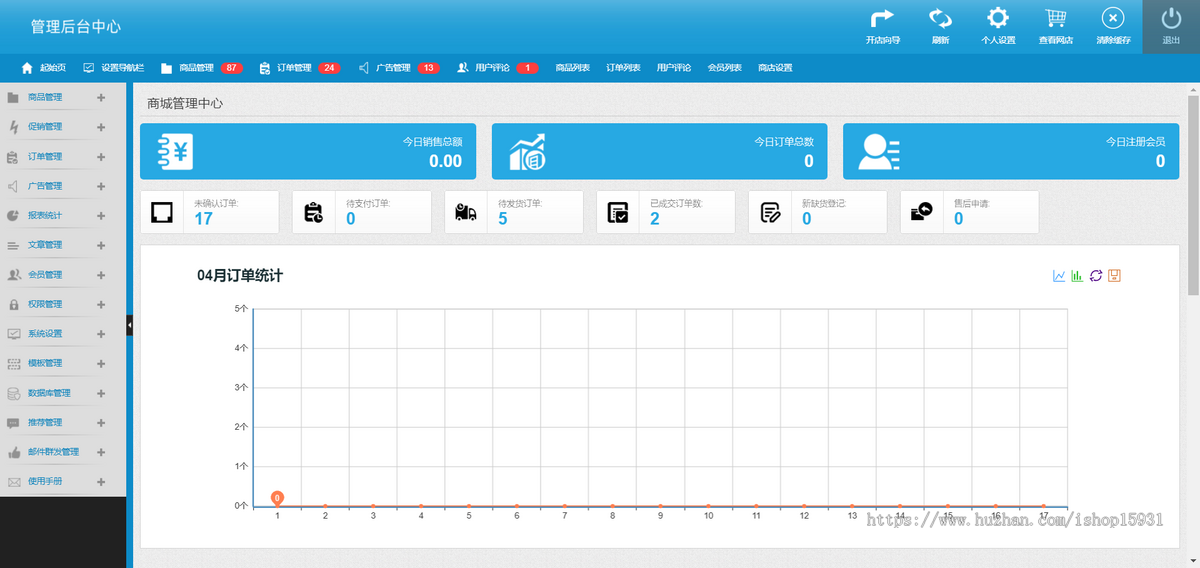Viewport: 1200px width, 568px height.
Task: Open 用户评论 text link right of 订单列表
Action: (x=674, y=68)
